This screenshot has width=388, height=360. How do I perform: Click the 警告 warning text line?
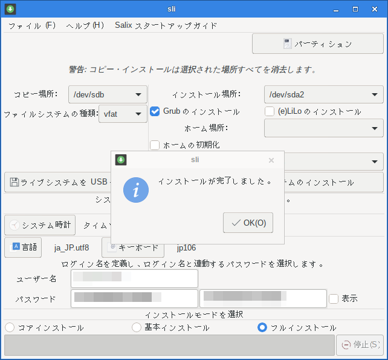coord(192,70)
